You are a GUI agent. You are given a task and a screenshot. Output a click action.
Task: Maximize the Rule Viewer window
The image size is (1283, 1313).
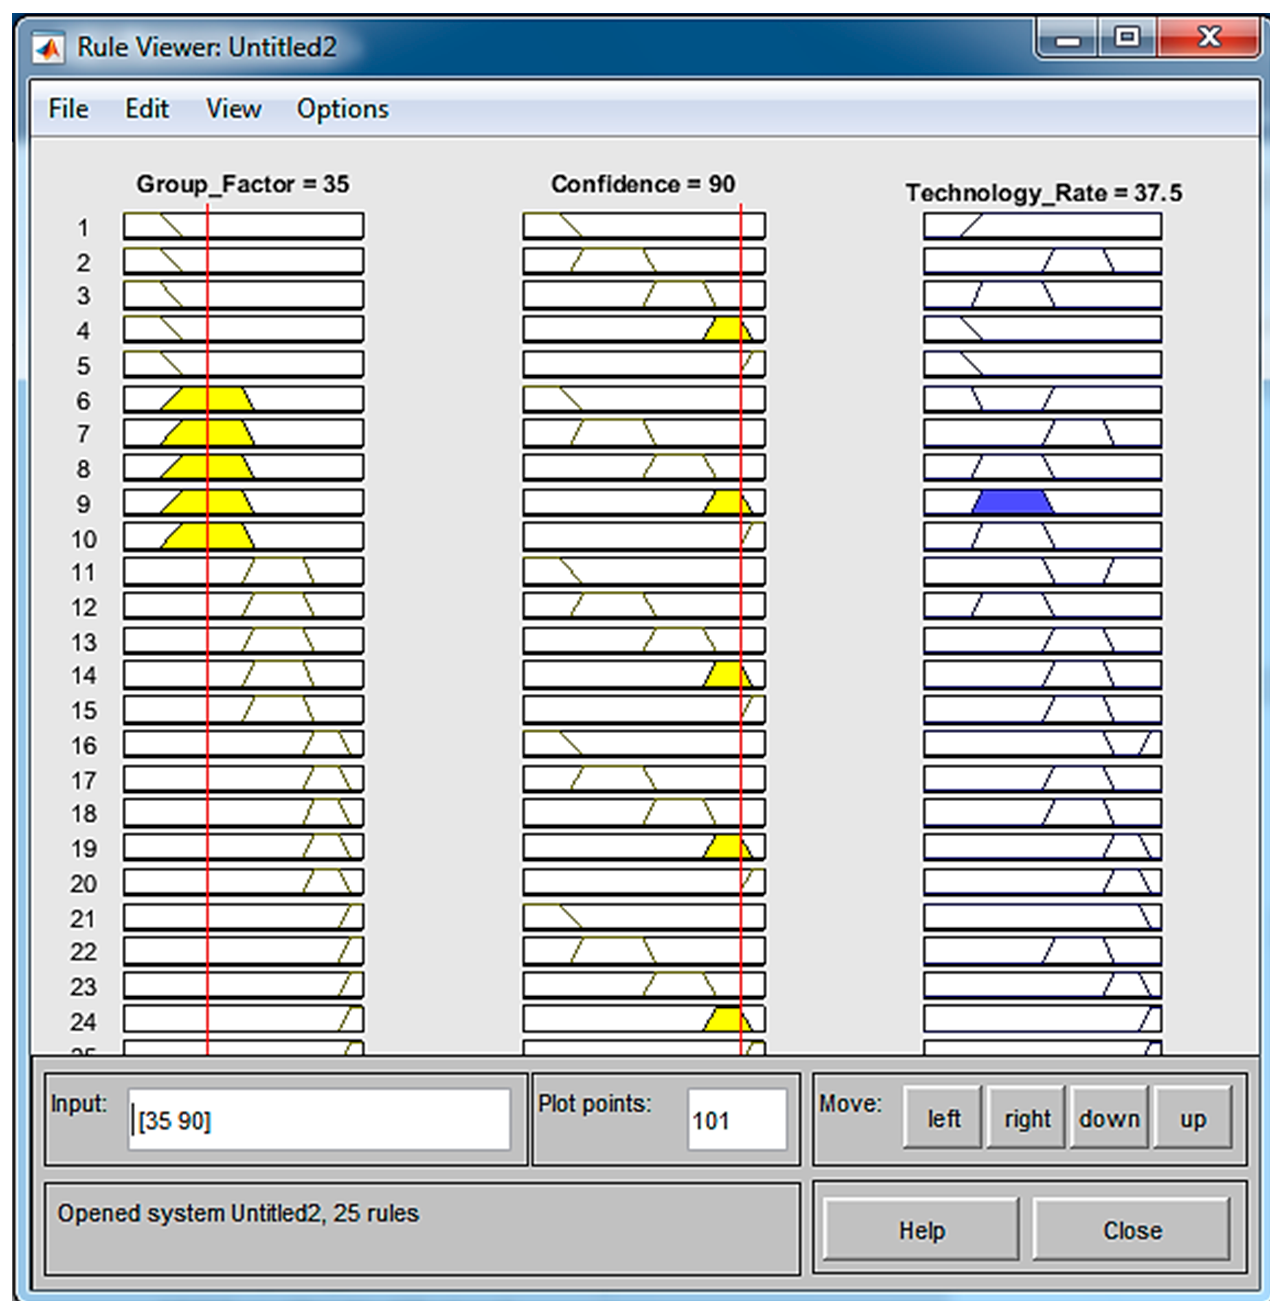pyautogui.click(x=1127, y=38)
